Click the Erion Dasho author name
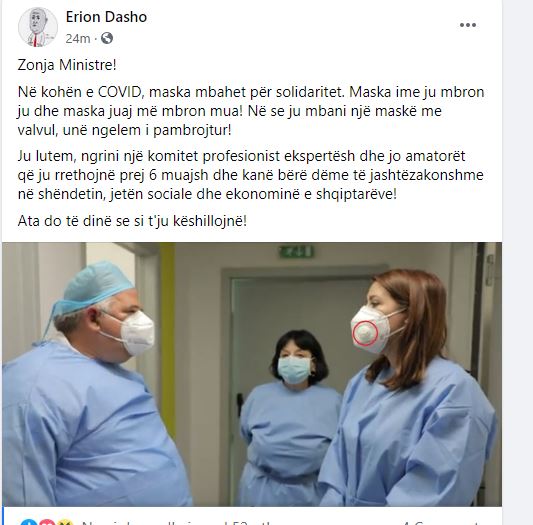 coord(106,17)
